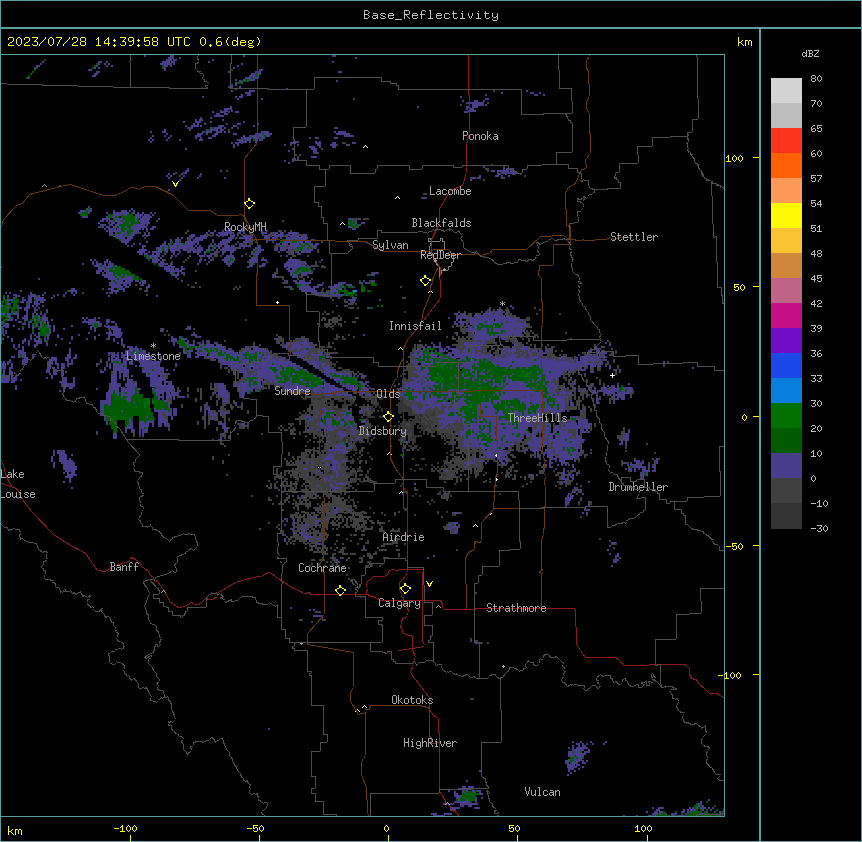Screen dimensions: 862x842
Task: Click the -100 tick on bottom axis
Action: click(x=125, y=829)
